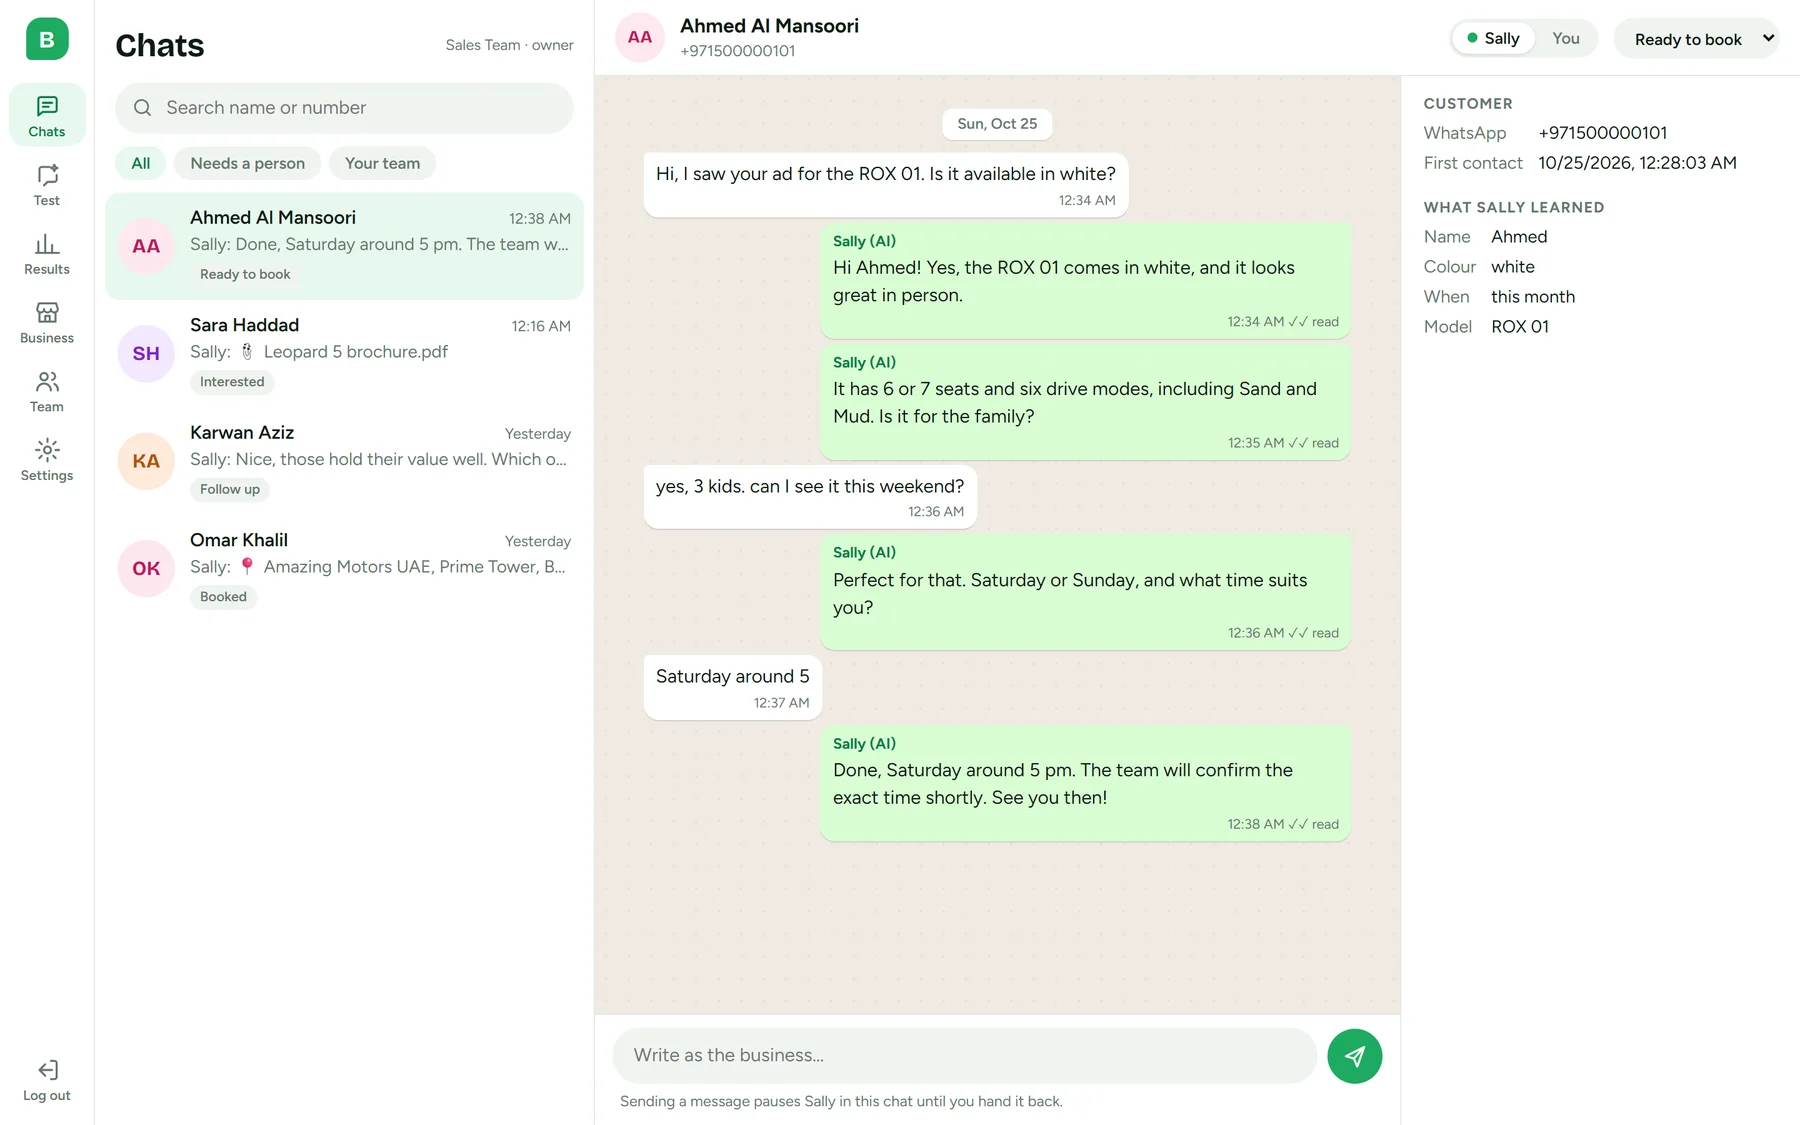Switch chat control to Sally
The image size is (1800, 1125).
pyautogui.click(x=1493, y=39)
